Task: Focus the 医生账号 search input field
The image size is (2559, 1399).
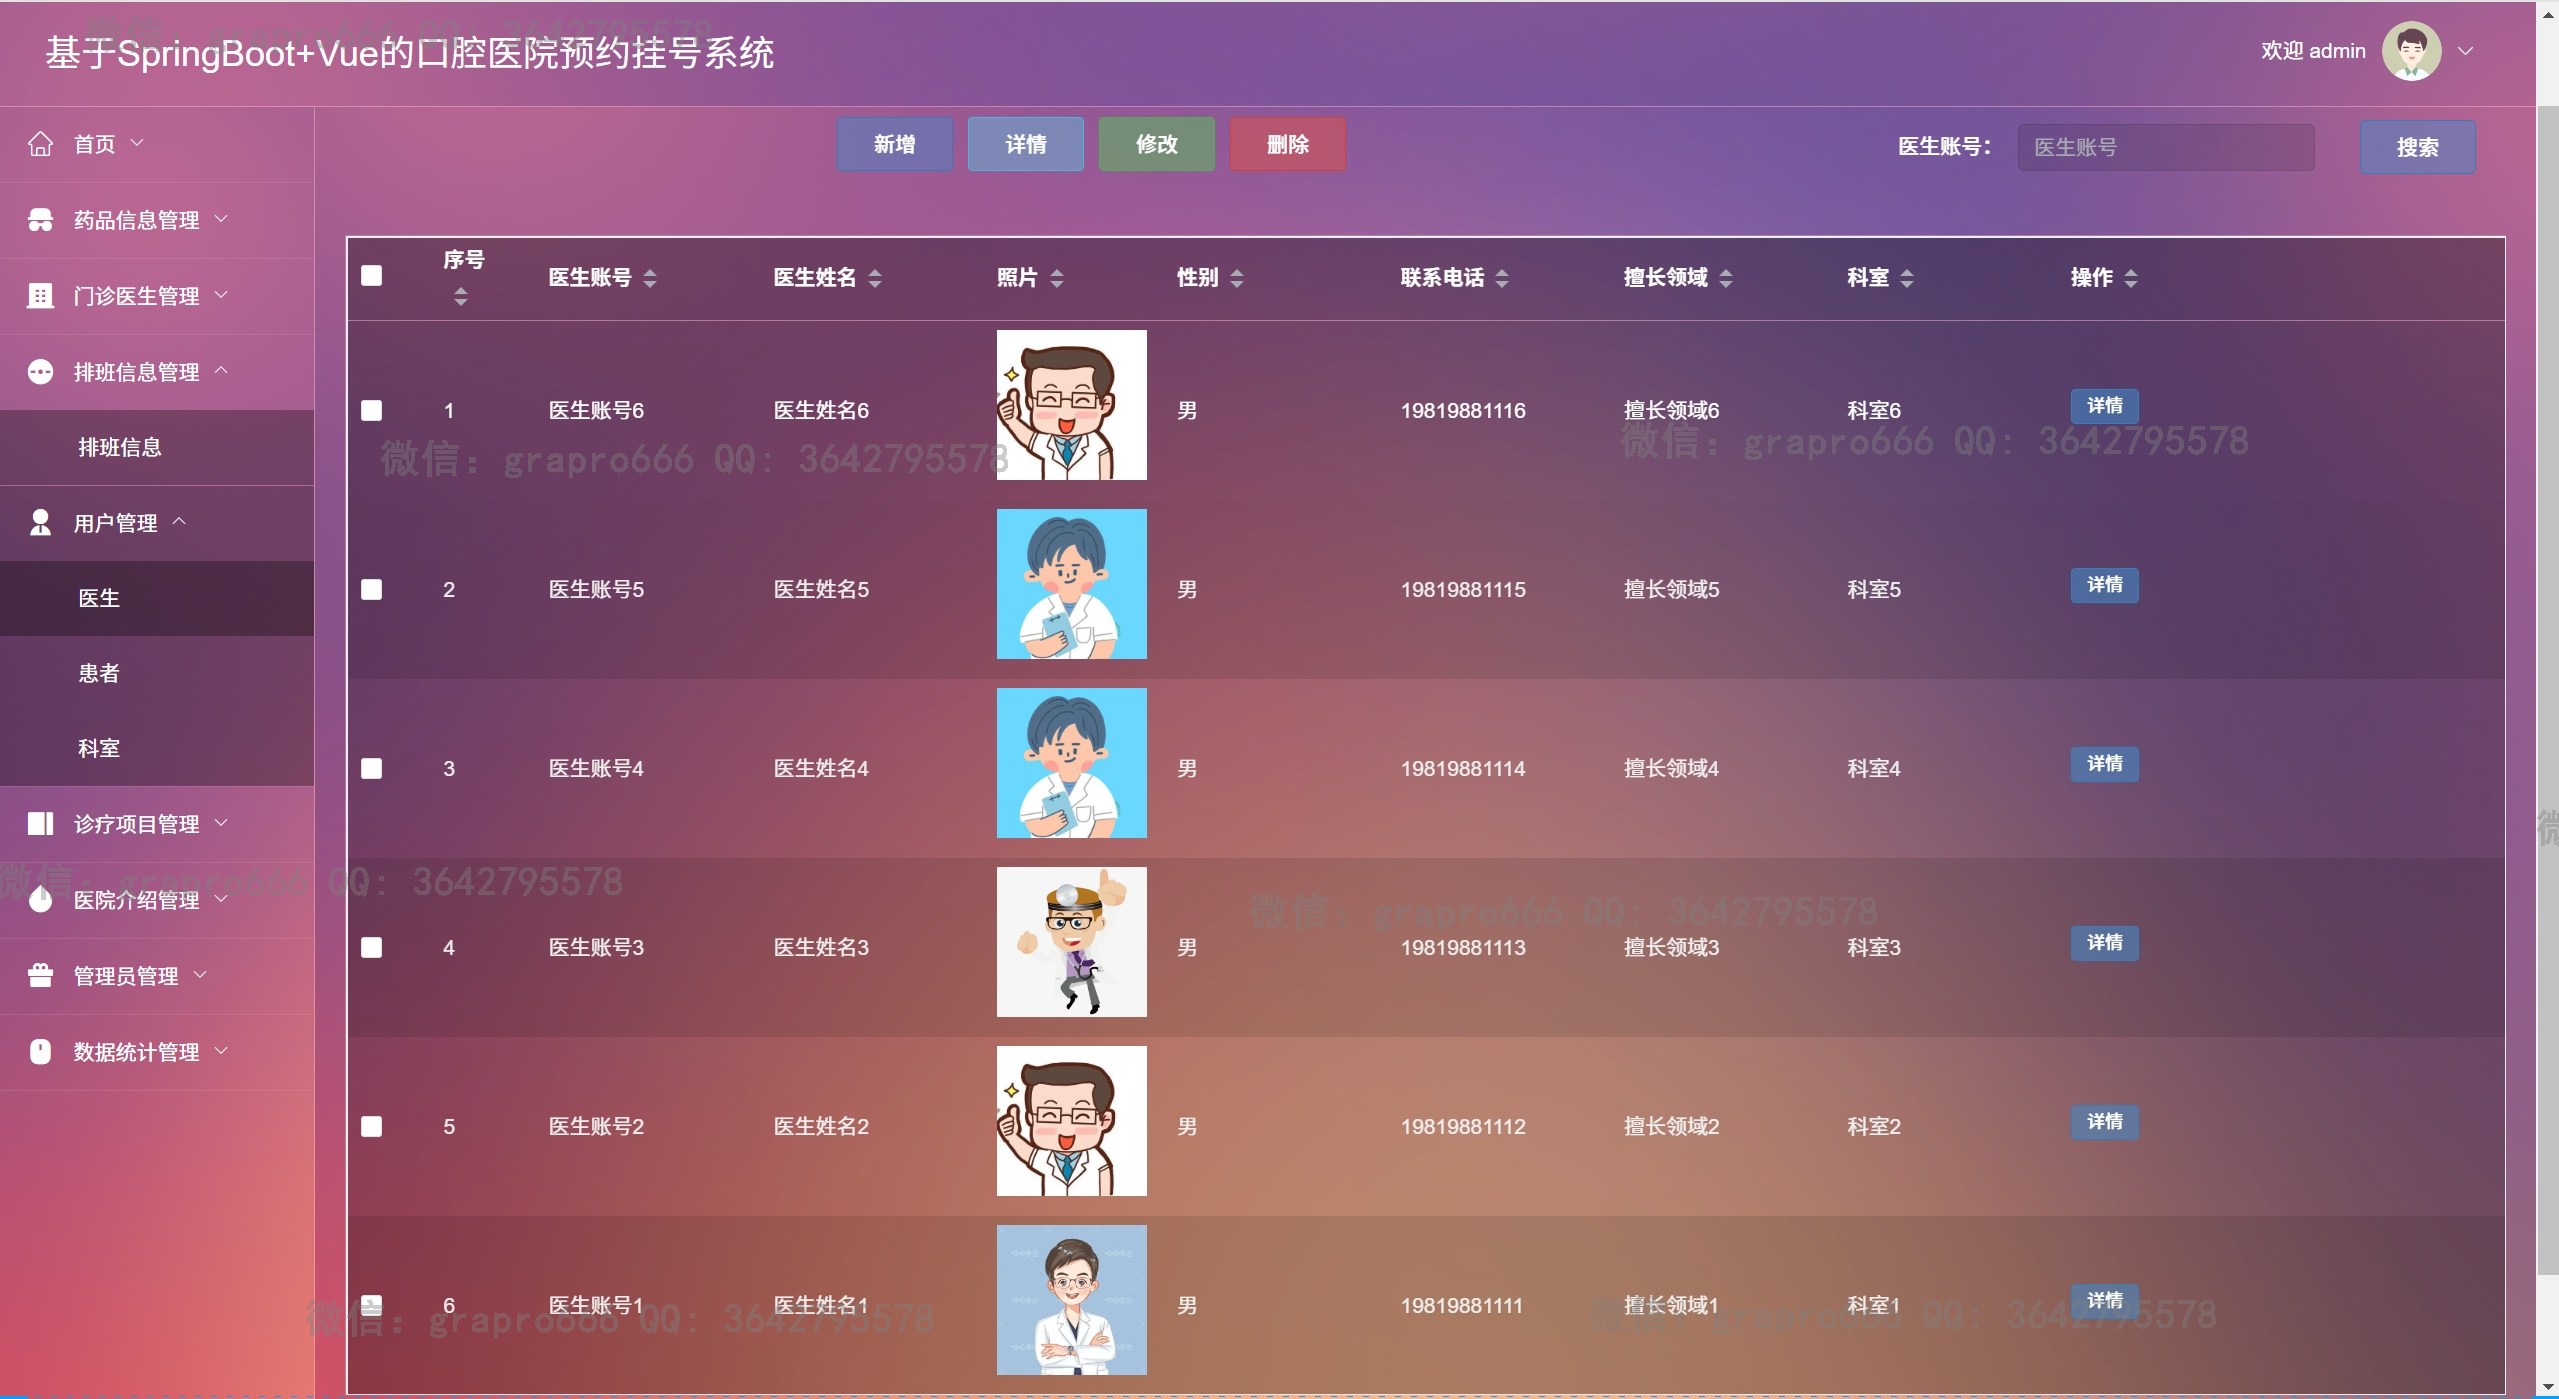Action: pos(2165,147)
